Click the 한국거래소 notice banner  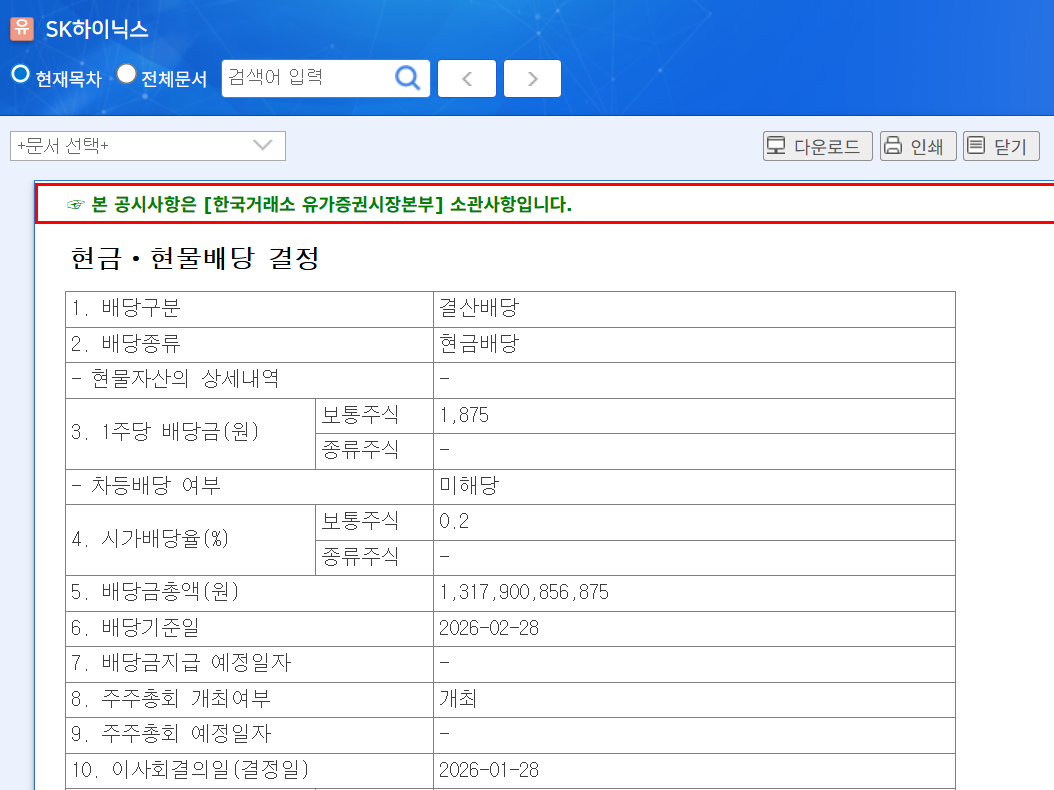544,203
